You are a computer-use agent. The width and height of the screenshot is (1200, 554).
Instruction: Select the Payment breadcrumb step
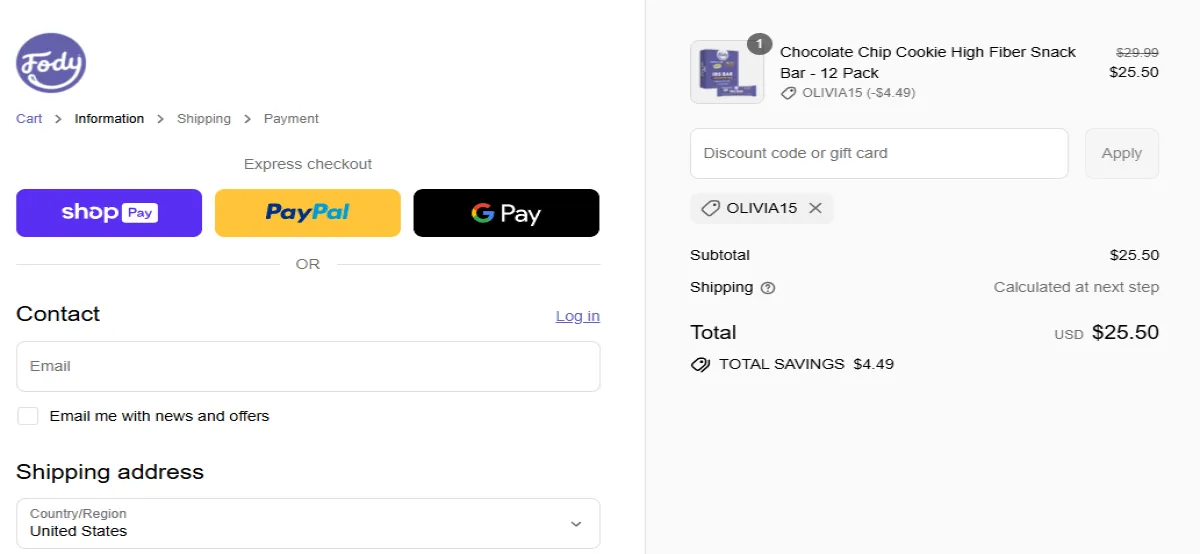(x=291, y=118)
